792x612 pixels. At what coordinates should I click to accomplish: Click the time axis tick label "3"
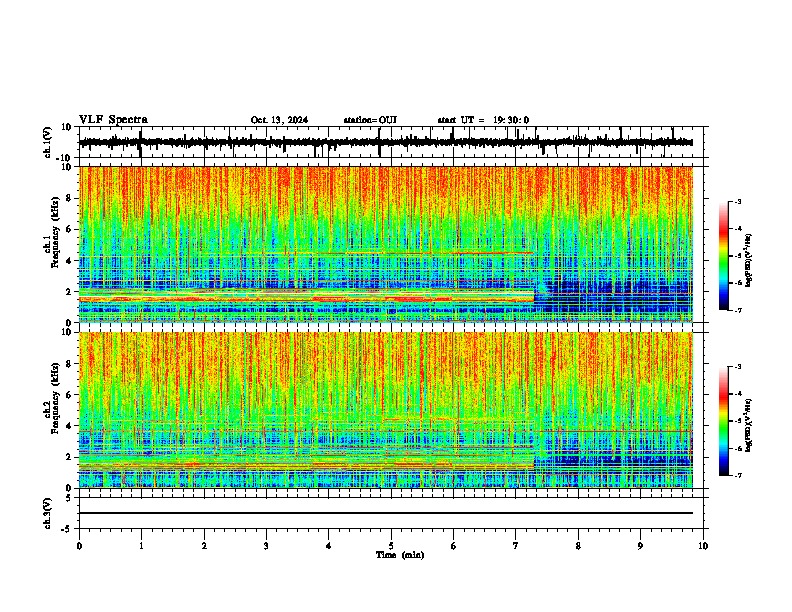pyautogui.click(x=266, y=546)
